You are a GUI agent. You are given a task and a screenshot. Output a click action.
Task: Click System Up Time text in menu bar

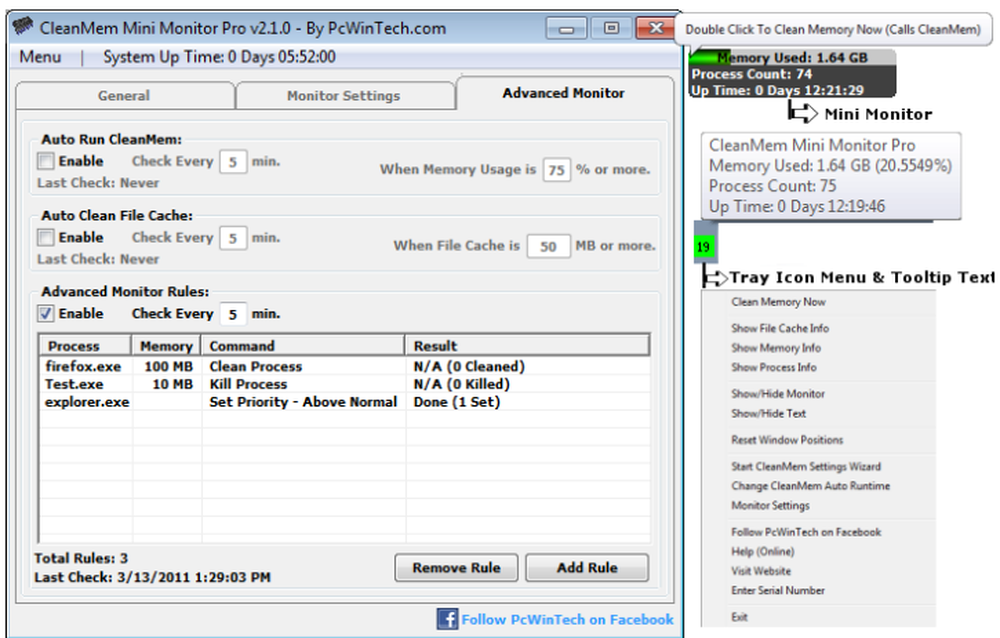[219, 57]
